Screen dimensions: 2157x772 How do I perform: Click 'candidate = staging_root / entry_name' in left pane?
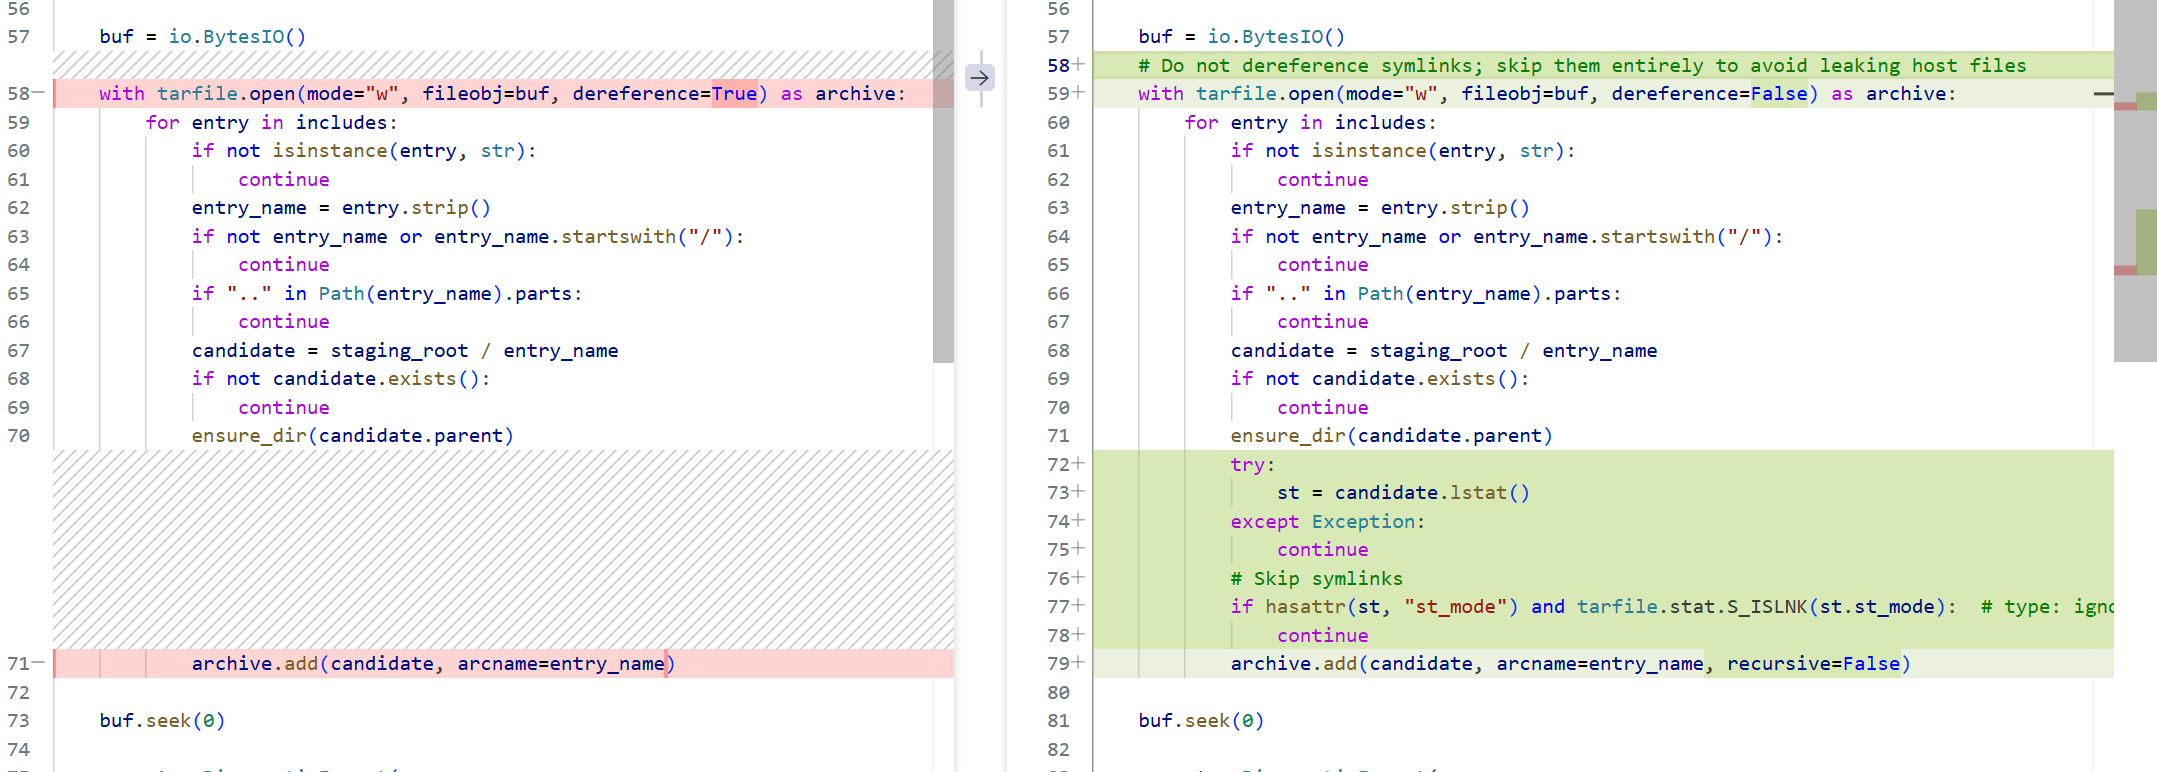pos(405,351)
